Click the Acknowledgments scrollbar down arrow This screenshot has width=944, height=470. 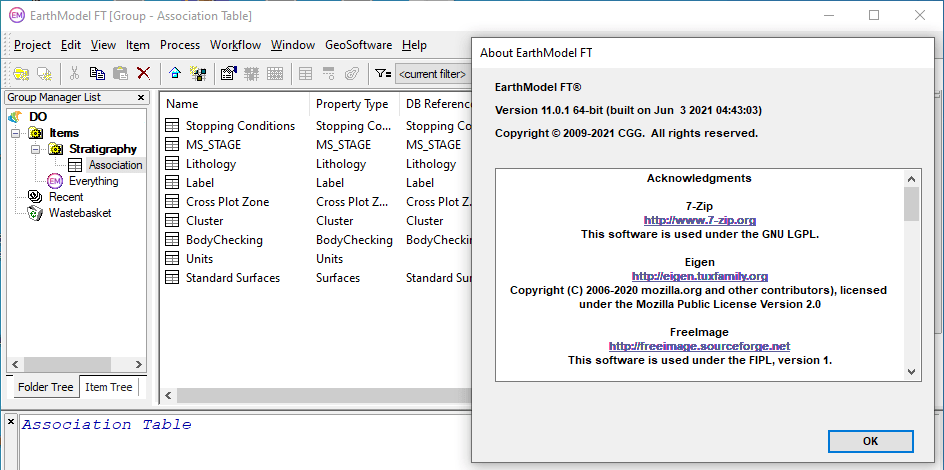click(911, 372)
